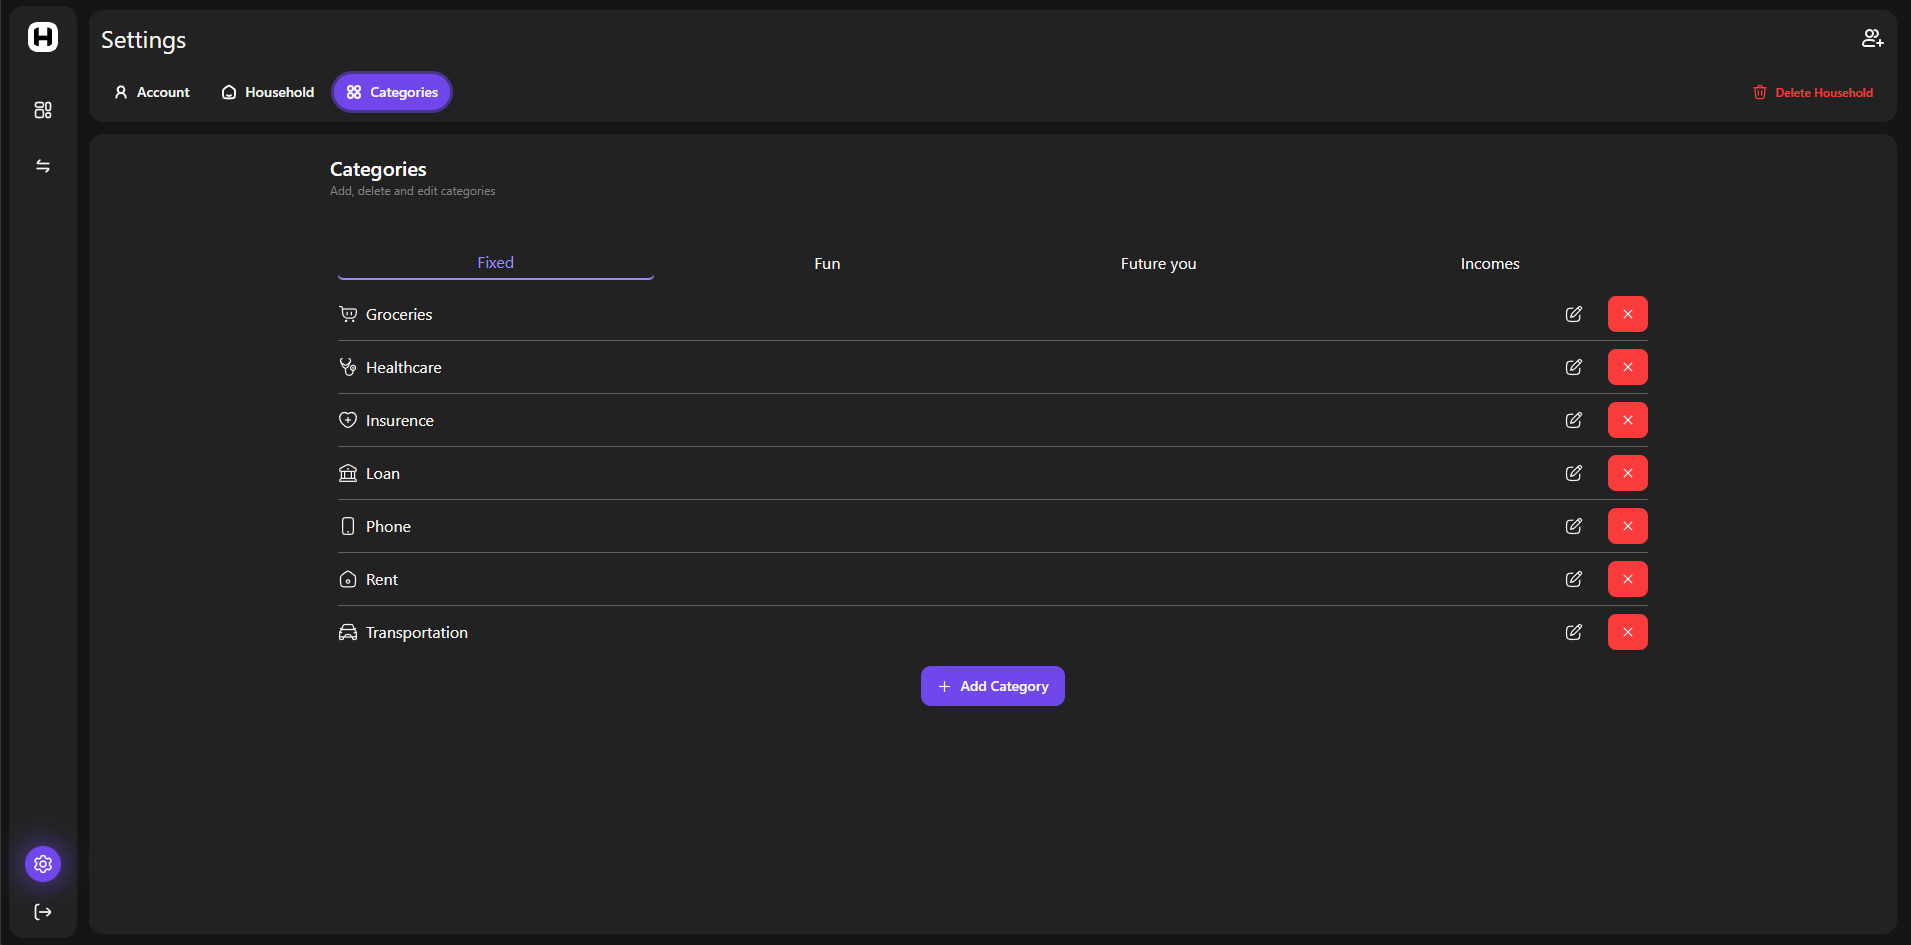Switch to the Fun categories tab
The width and height of the screenshot is (1911, 945).
click(x=827, y=264)
